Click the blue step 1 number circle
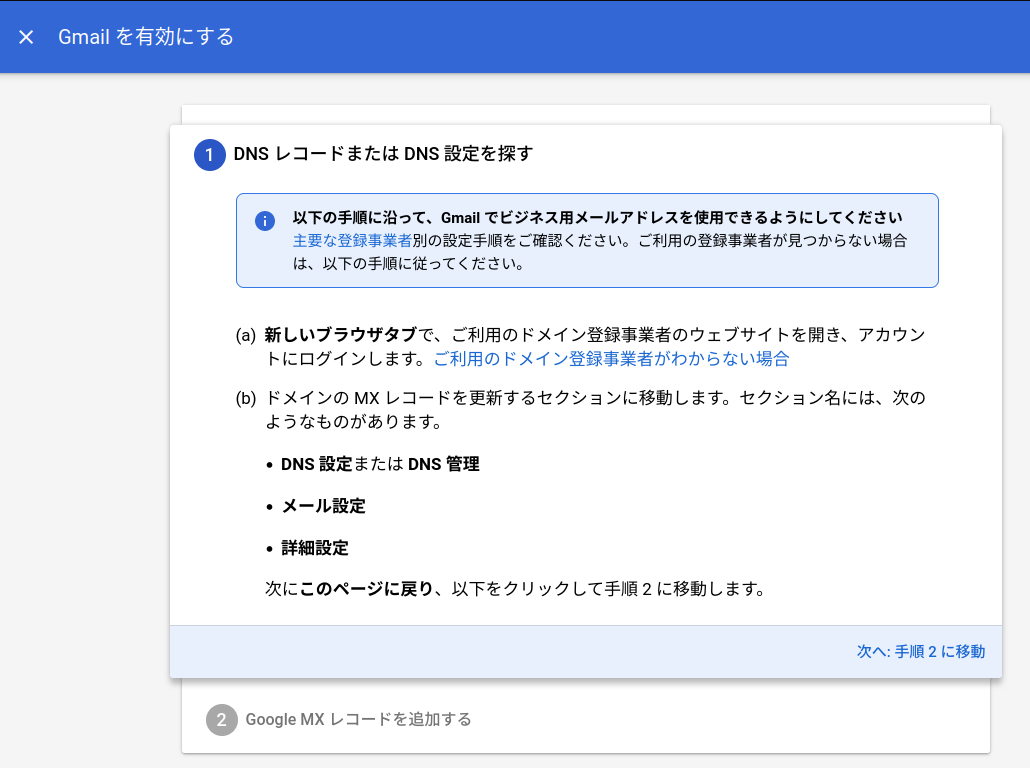Image resolution: width=1030 pixels, height=768 pixels. (x=209, y=155)
